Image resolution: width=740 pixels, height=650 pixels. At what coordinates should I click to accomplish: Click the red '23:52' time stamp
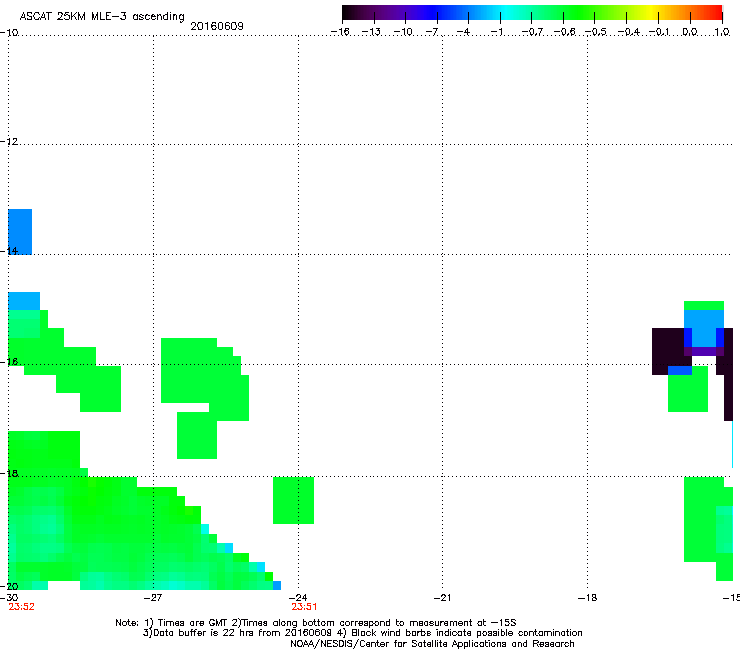coord(21,607)
